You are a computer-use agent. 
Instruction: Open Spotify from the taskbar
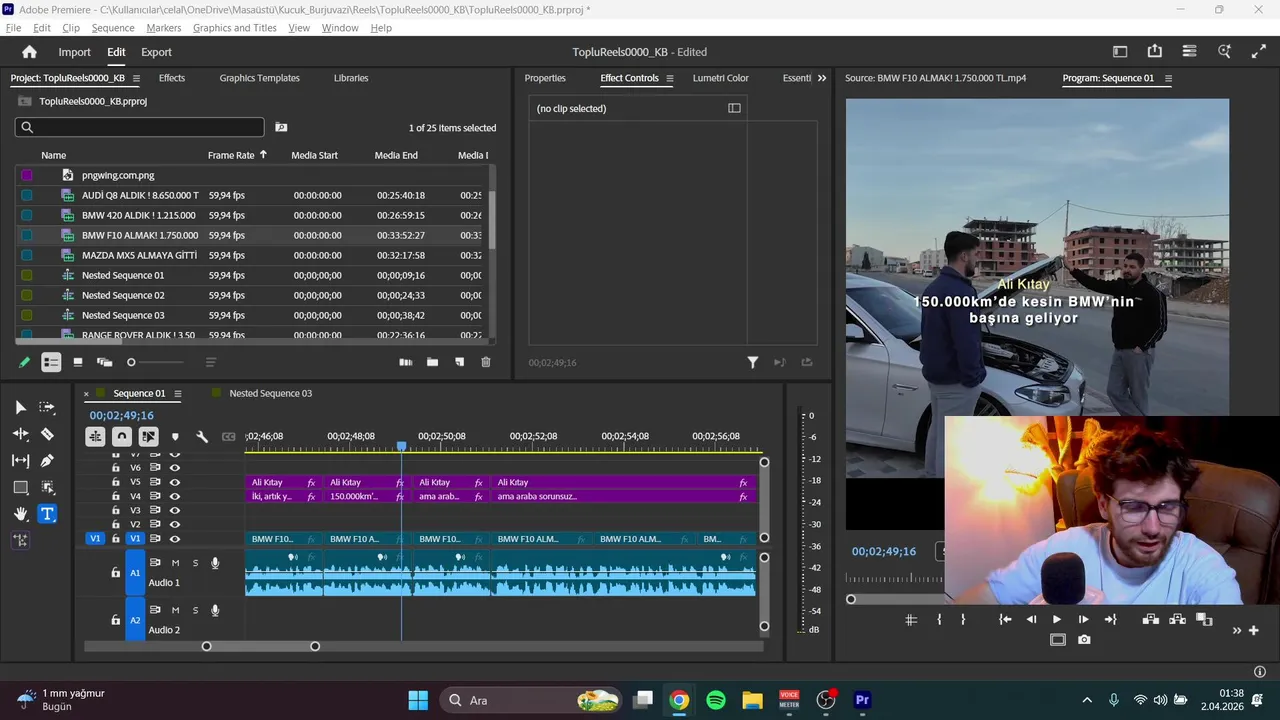[716, 700]
